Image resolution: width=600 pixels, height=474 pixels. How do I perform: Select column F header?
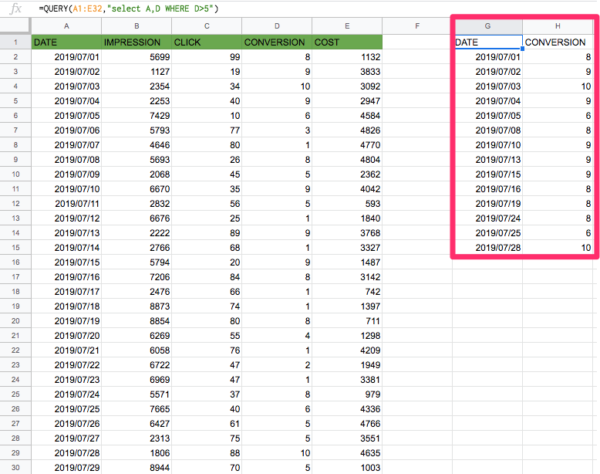[417, 26]
